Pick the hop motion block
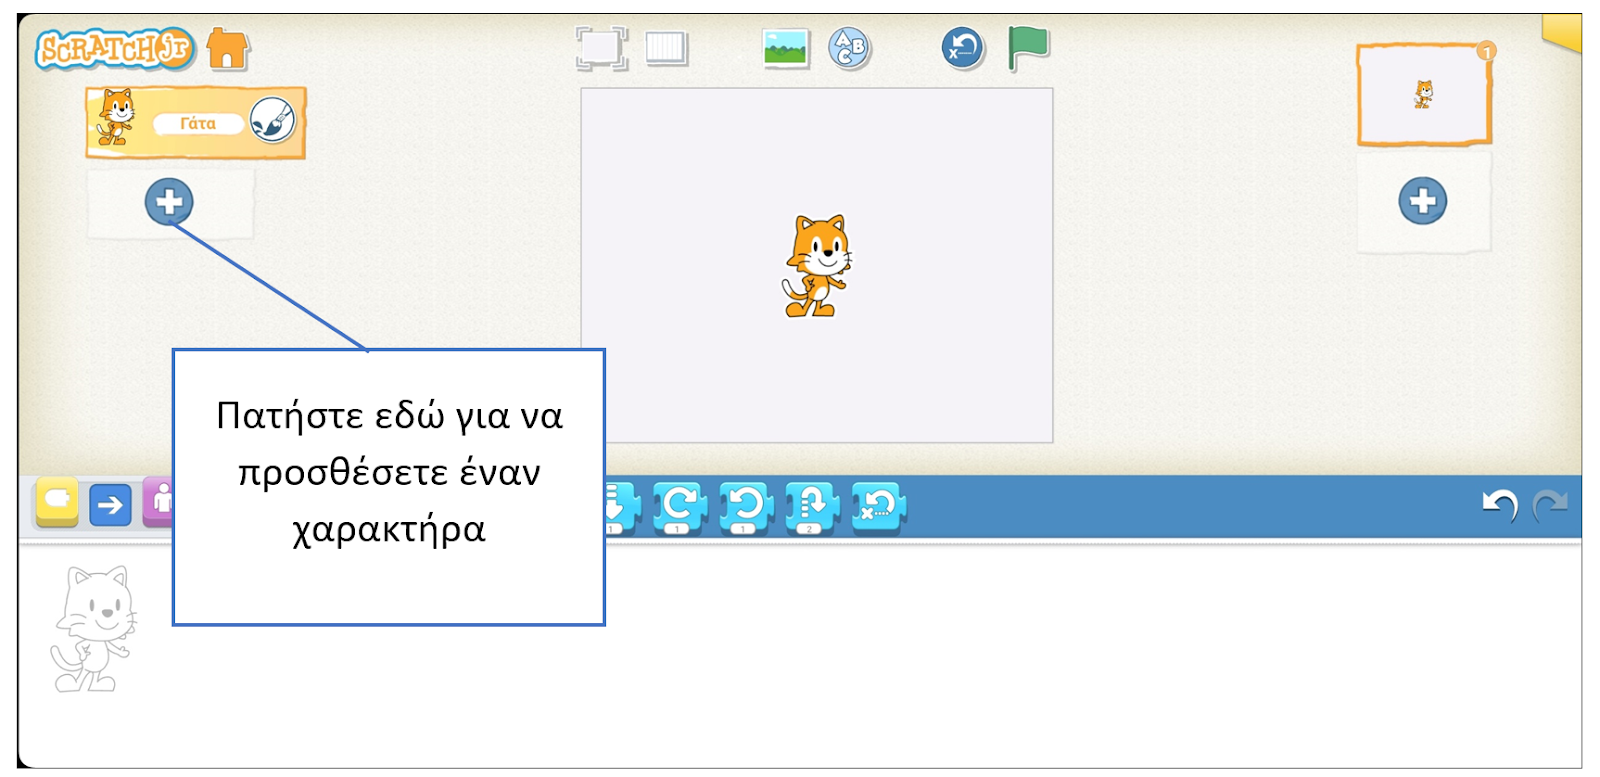This screenshot has height=777, width=1600. click(812, 507)
